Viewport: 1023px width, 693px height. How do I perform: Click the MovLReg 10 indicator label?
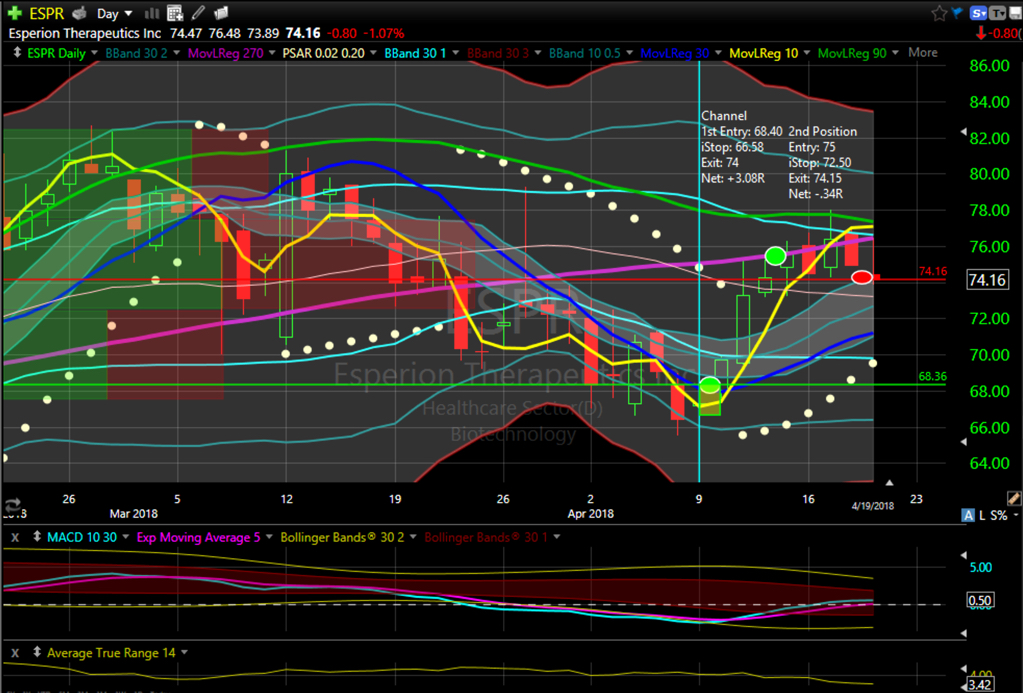[763, 54]
